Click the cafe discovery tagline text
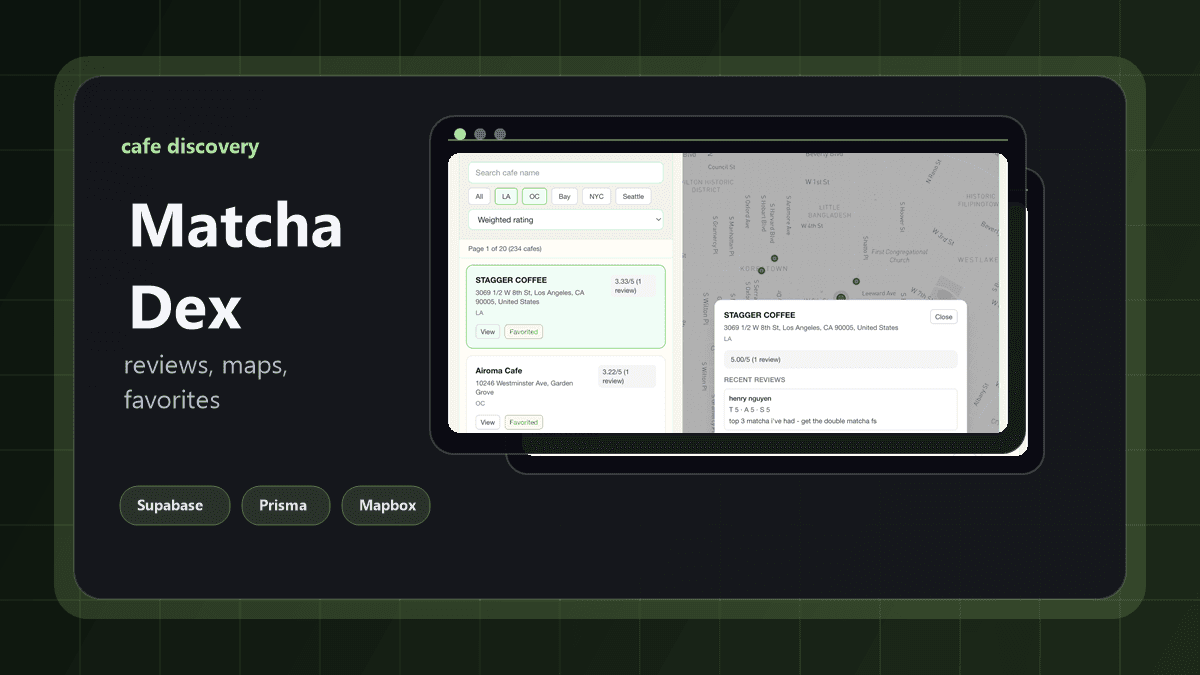 tap(190, 147)
